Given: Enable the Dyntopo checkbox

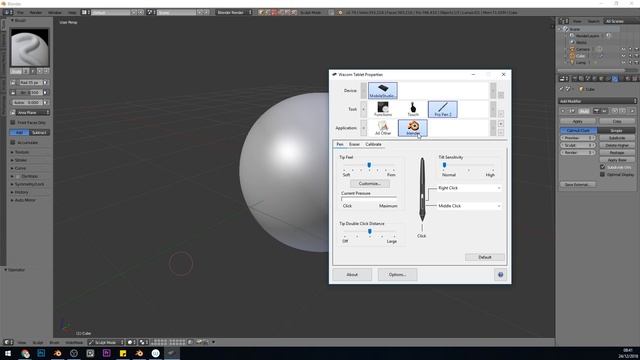Looking at the screenshot, I should click(x=18, y=176).
